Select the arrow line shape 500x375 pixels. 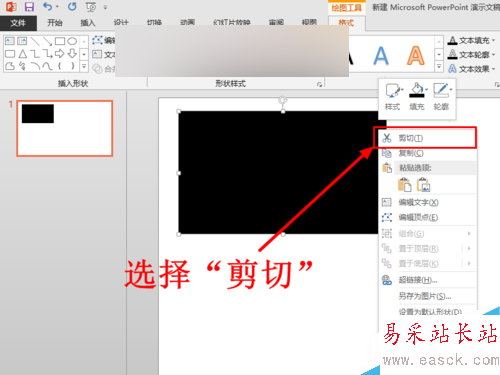click(x=47, y=41)
